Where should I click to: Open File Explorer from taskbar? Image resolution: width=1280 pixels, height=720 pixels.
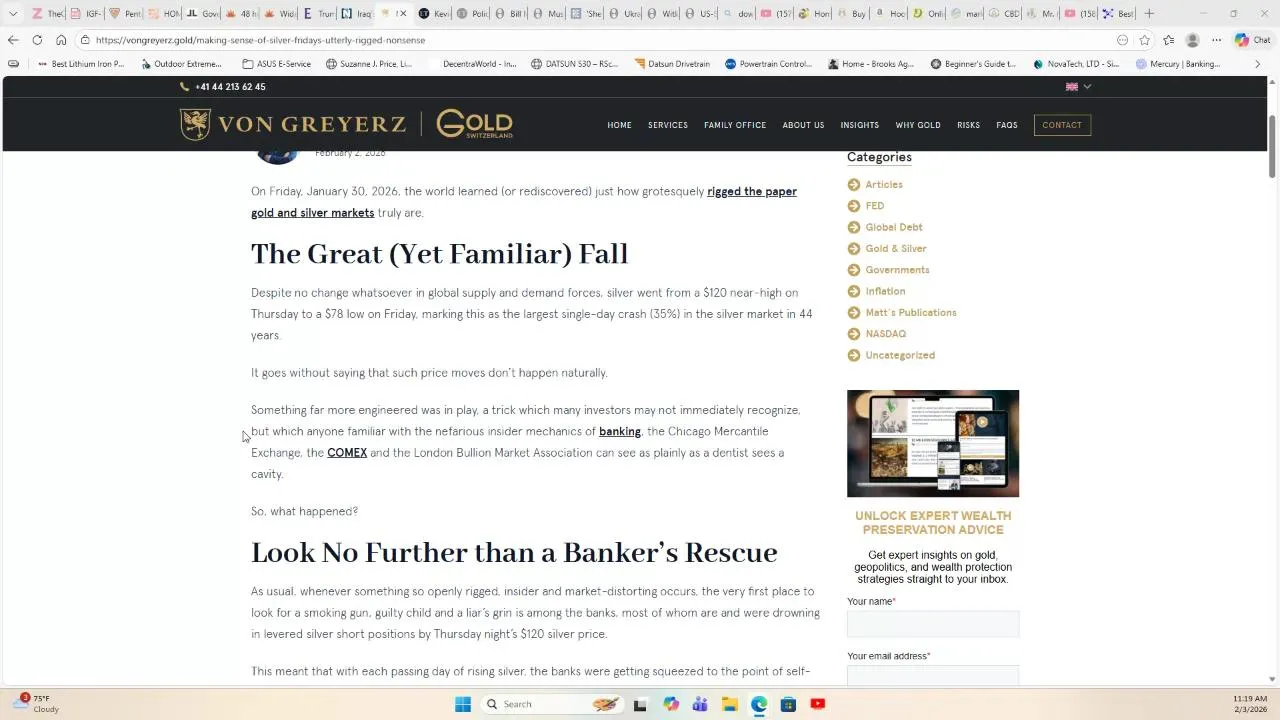[730, 704]
